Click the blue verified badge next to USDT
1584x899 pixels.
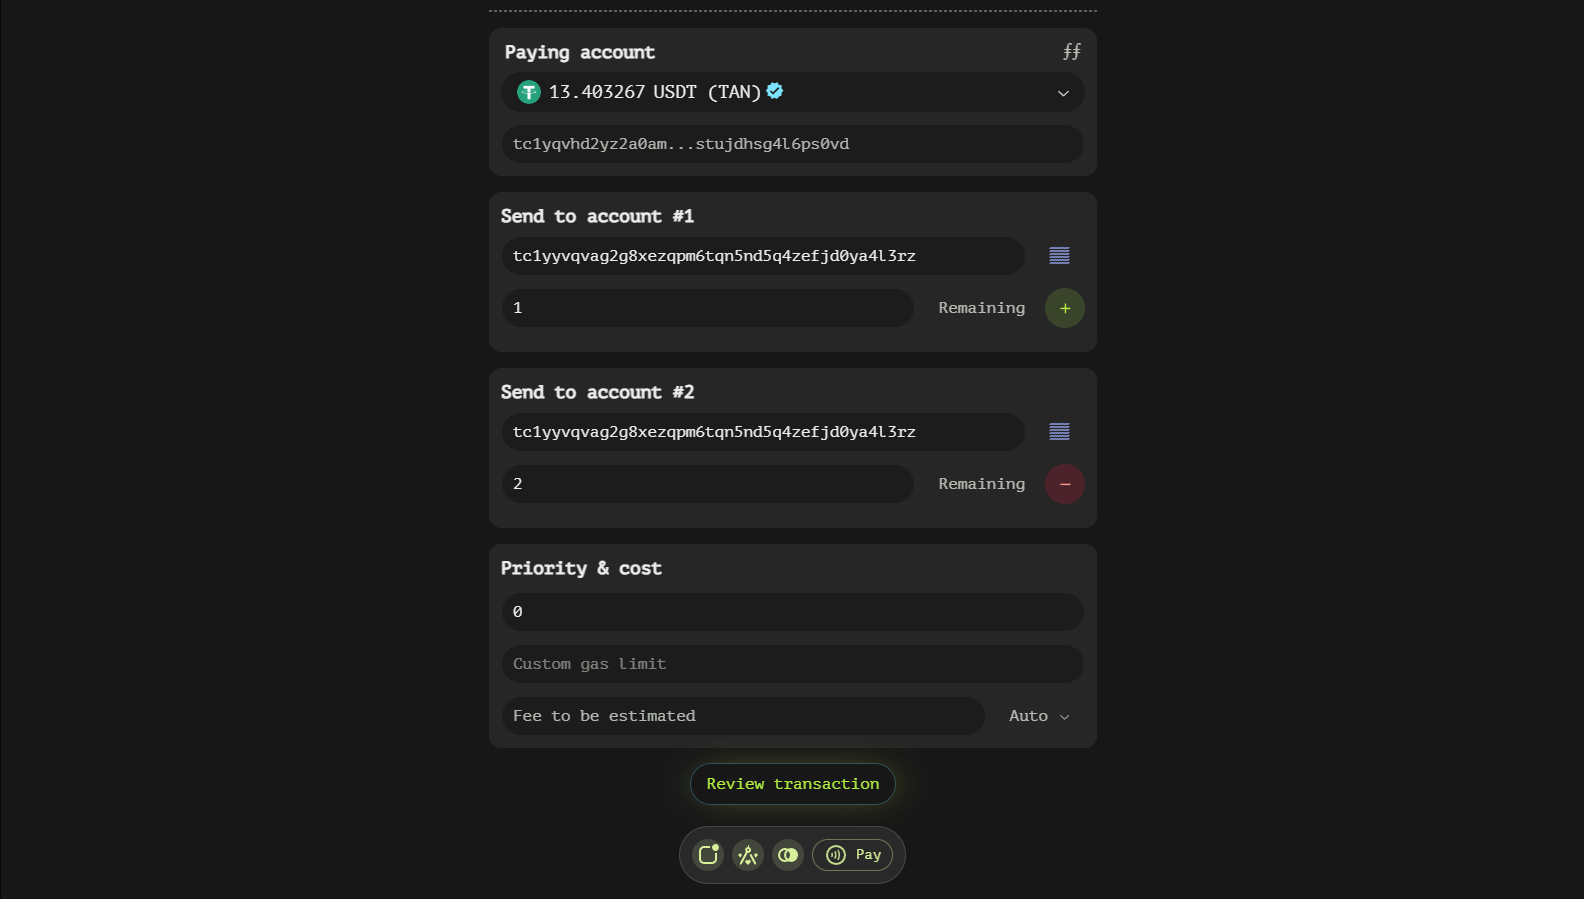point(775,91)
